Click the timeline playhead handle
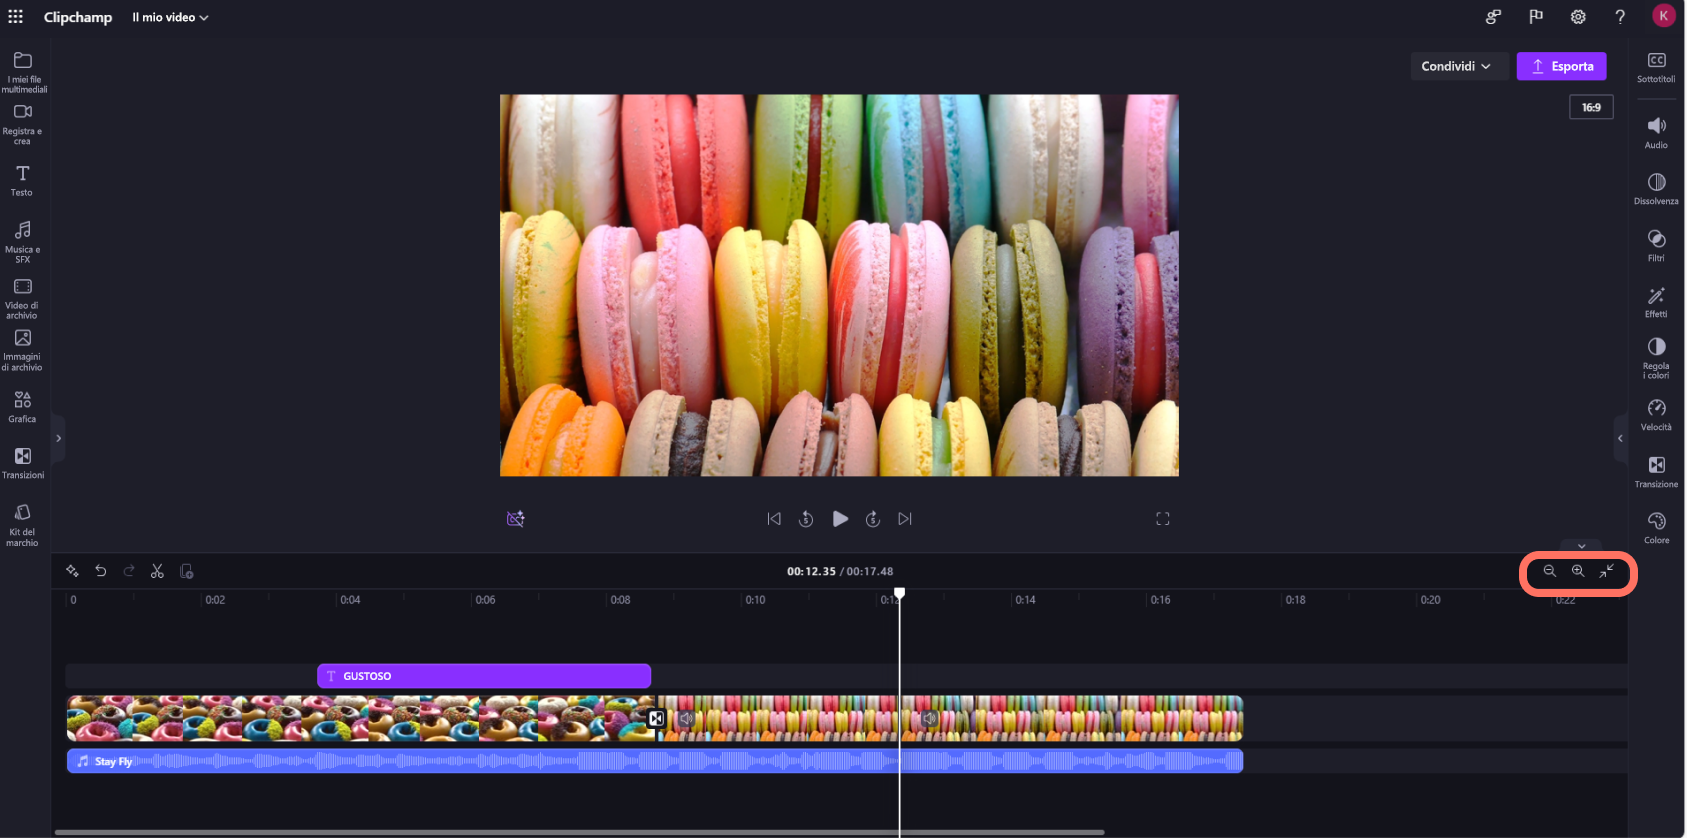Viewport: 1687px width, 838px height. (899, 594)
